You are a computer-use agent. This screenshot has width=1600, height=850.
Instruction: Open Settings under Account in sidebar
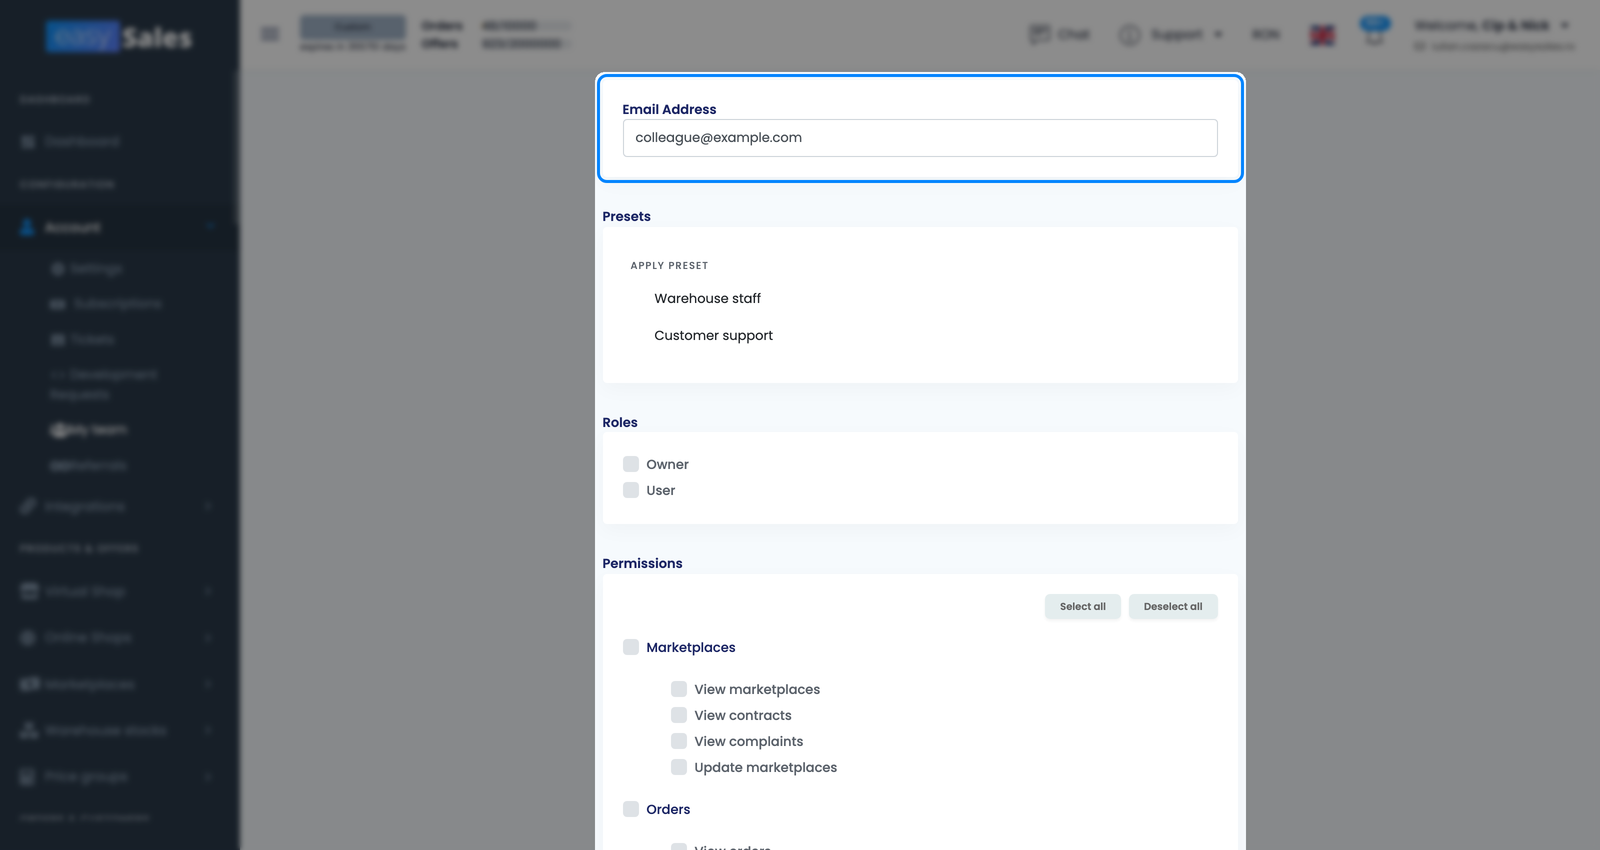pos(86,269)
